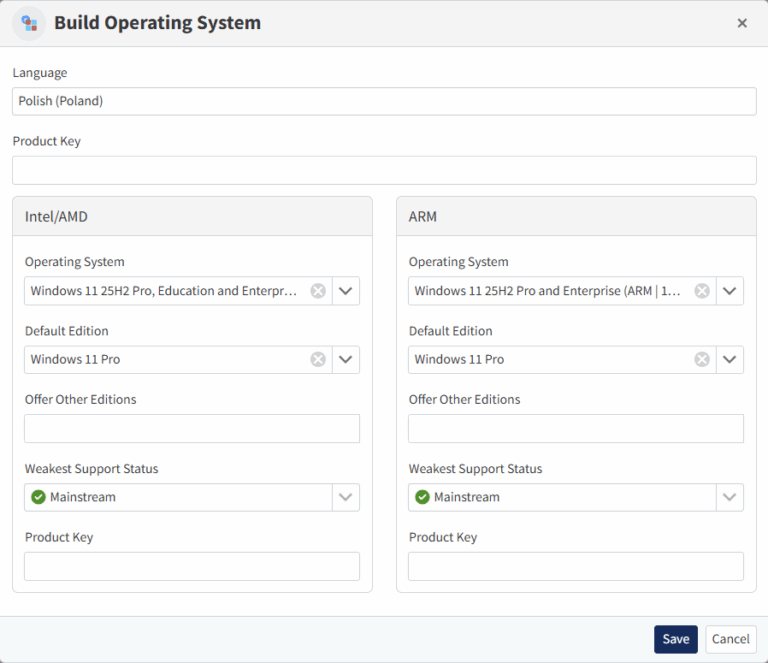Clear the ARM Operating System selection
Image resolution: width=768 pixels, height=663 pixels.
click(x=702, y=291)
